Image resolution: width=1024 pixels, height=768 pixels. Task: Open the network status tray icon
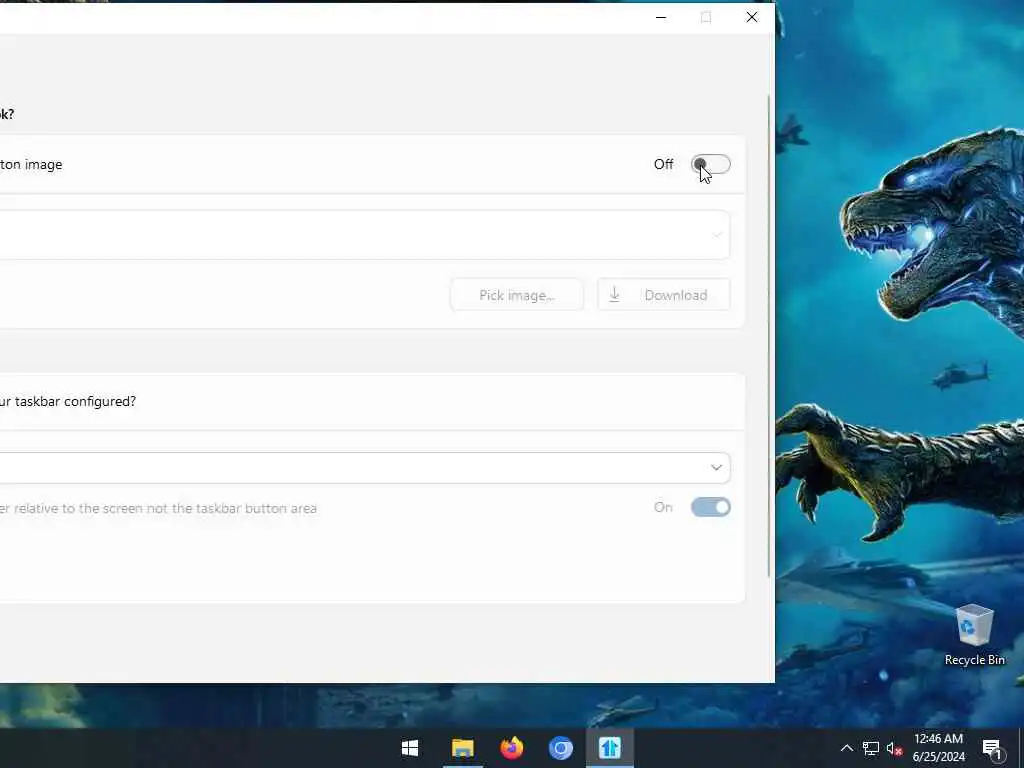(871, 748)
